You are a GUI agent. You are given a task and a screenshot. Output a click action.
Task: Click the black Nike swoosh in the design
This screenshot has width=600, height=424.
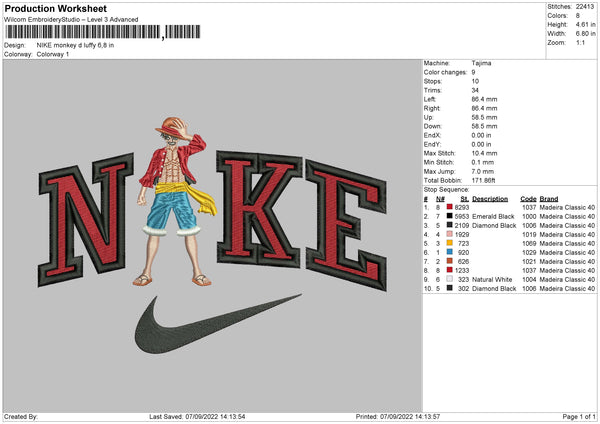pyautogui.click(x=218, y=324)
